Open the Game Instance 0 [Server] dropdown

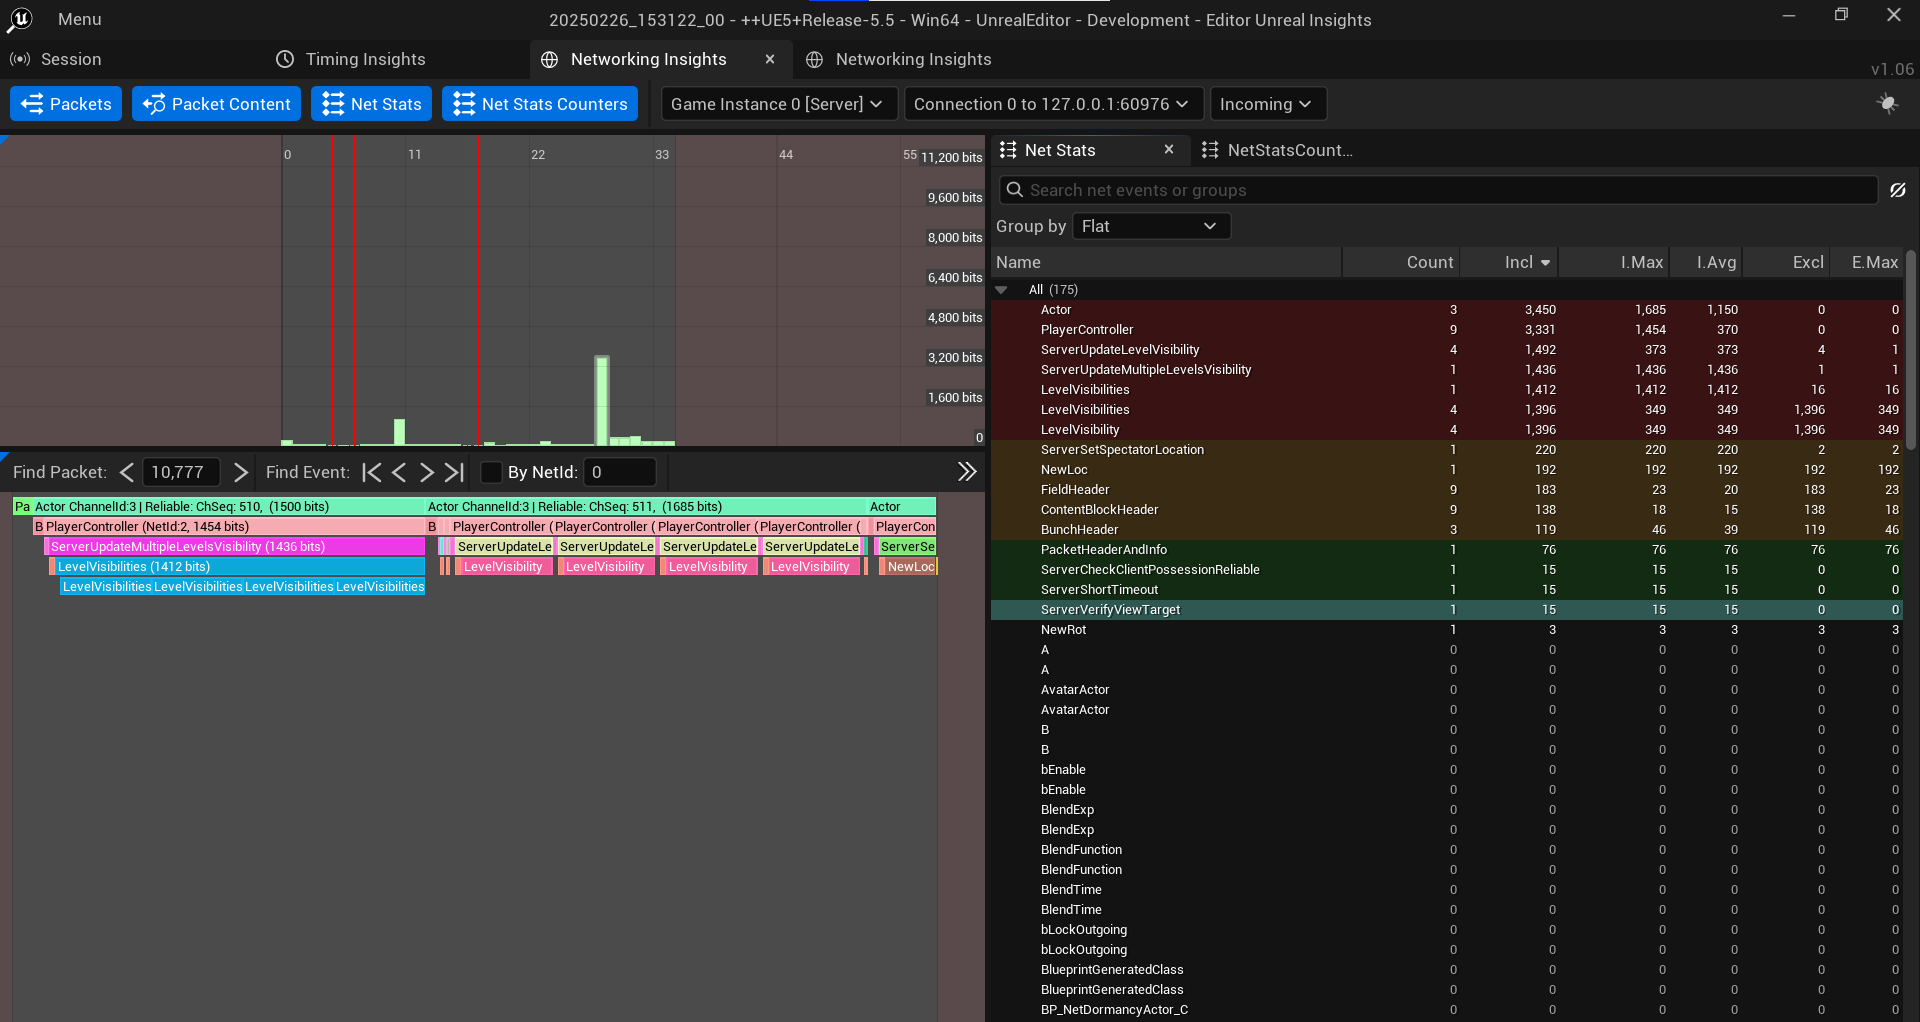(x=777, y=104)
